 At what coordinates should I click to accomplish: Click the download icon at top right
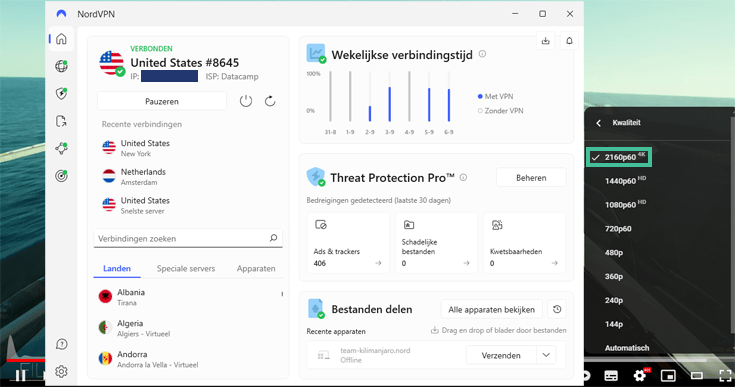click(x=546, y=41)
